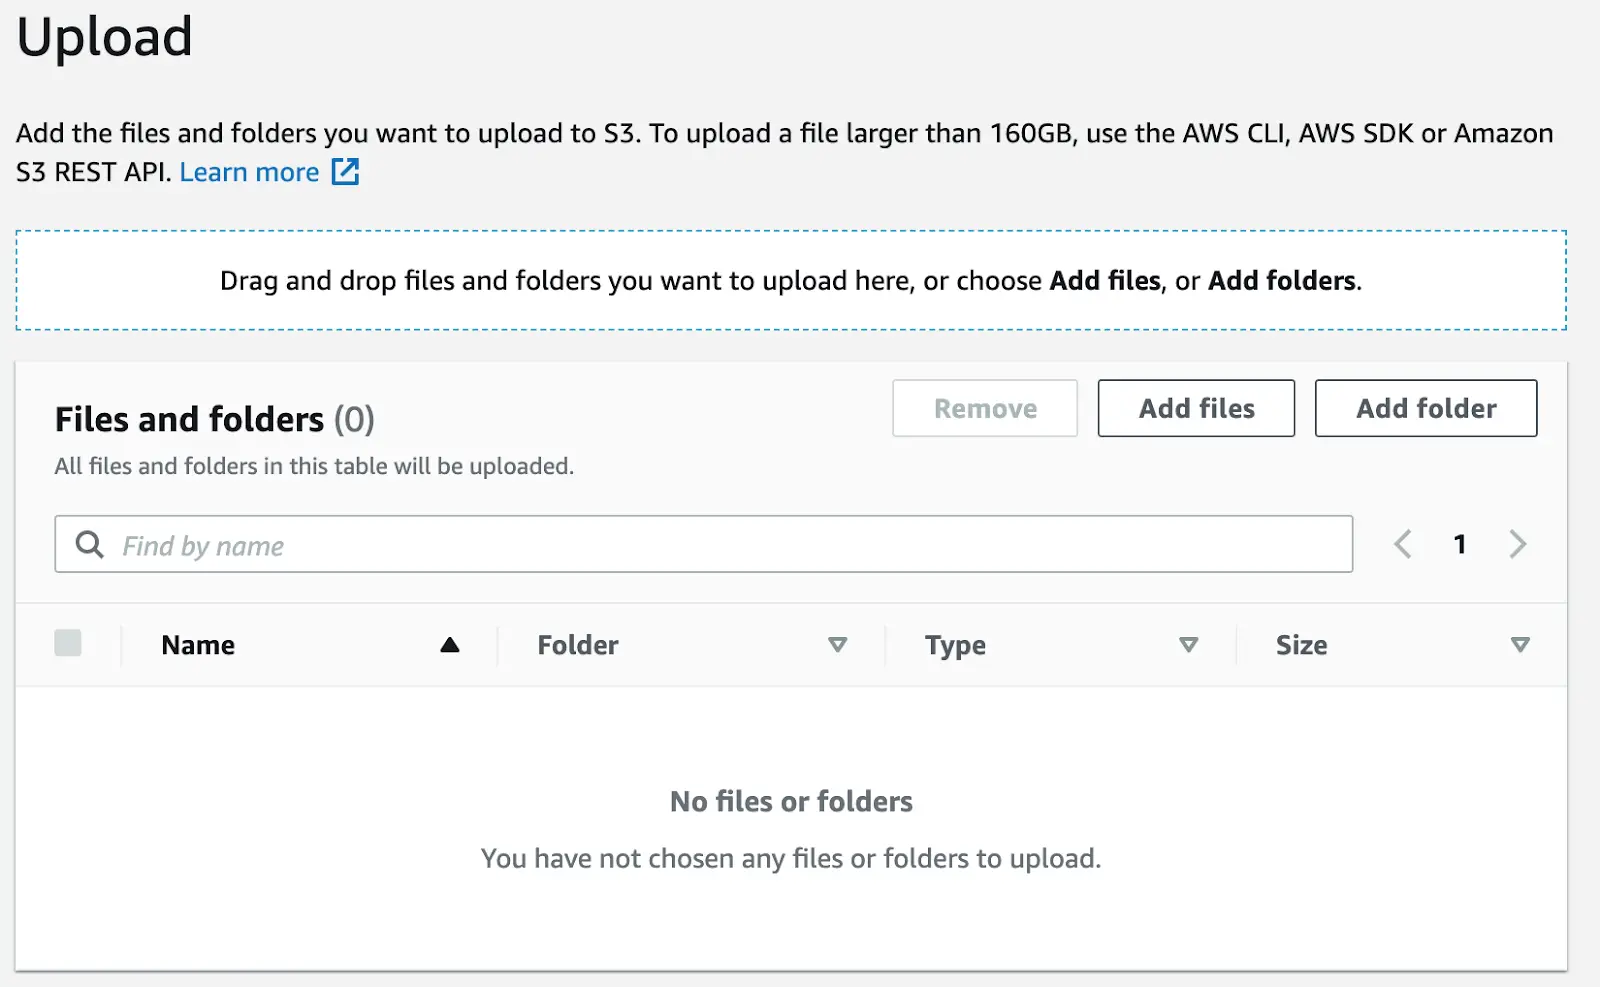Open the Size column filter icon
This screenshot has height=987, width=1600.
(1521, 645)
